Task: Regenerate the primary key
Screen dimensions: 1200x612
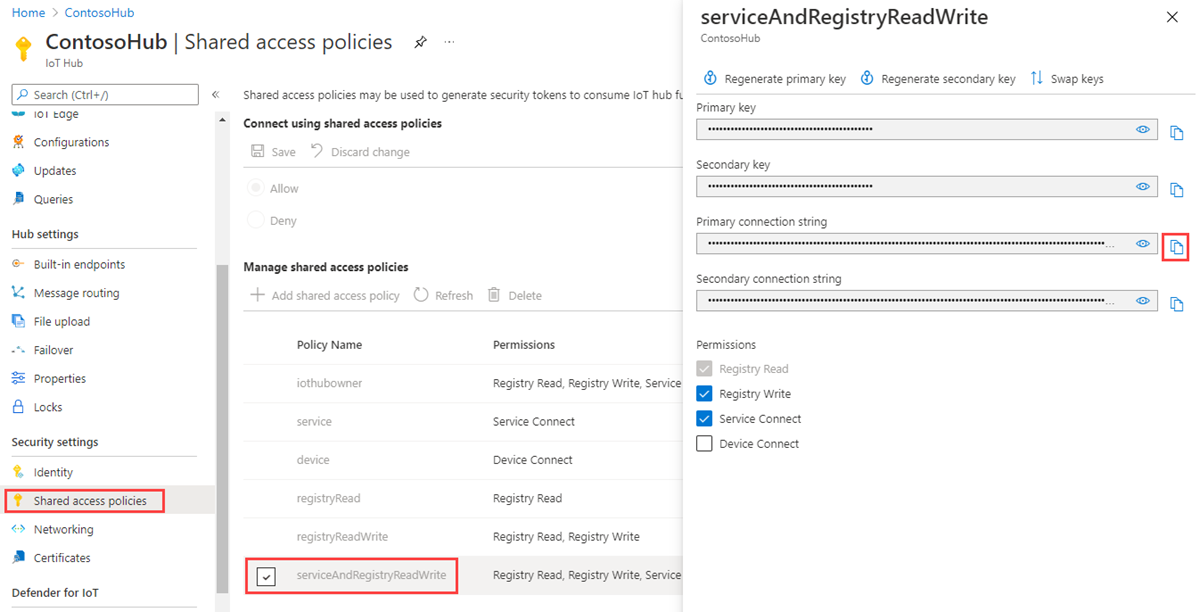Action: point(711,78)
